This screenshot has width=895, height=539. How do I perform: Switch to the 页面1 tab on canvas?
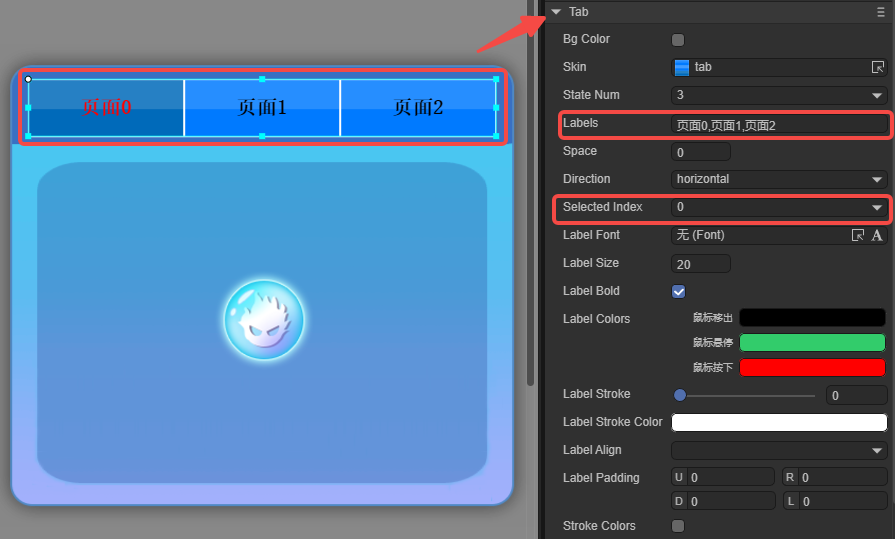coord(262,107)
